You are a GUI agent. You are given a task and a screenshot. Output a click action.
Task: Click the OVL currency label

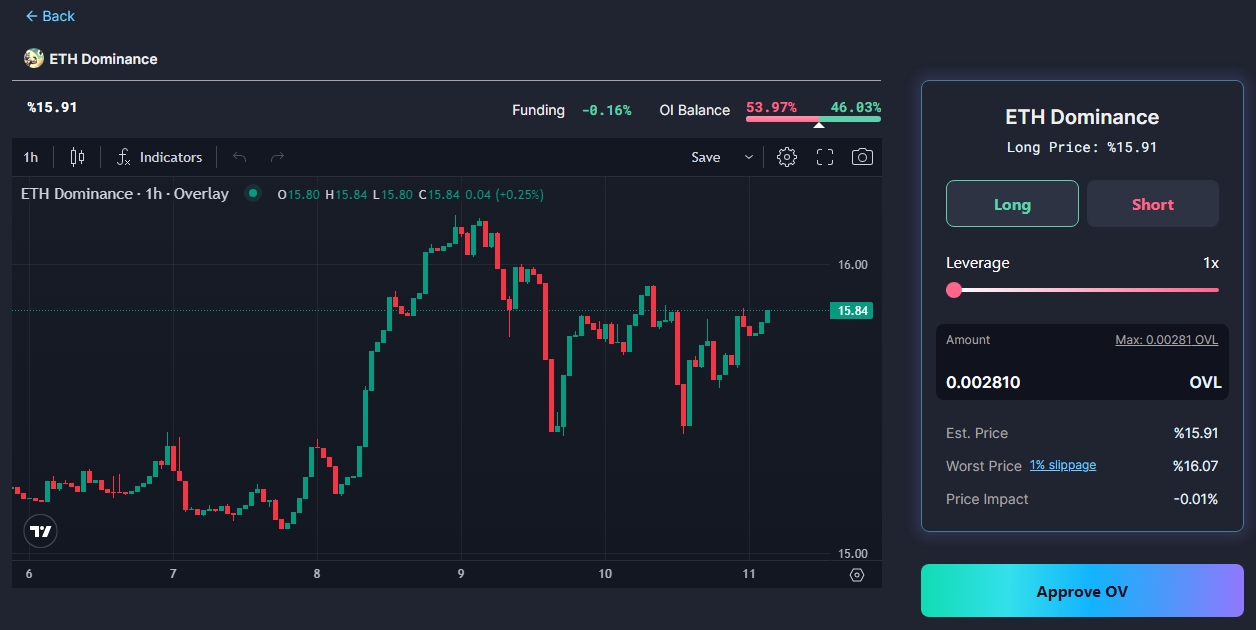tap(1205, 382)
